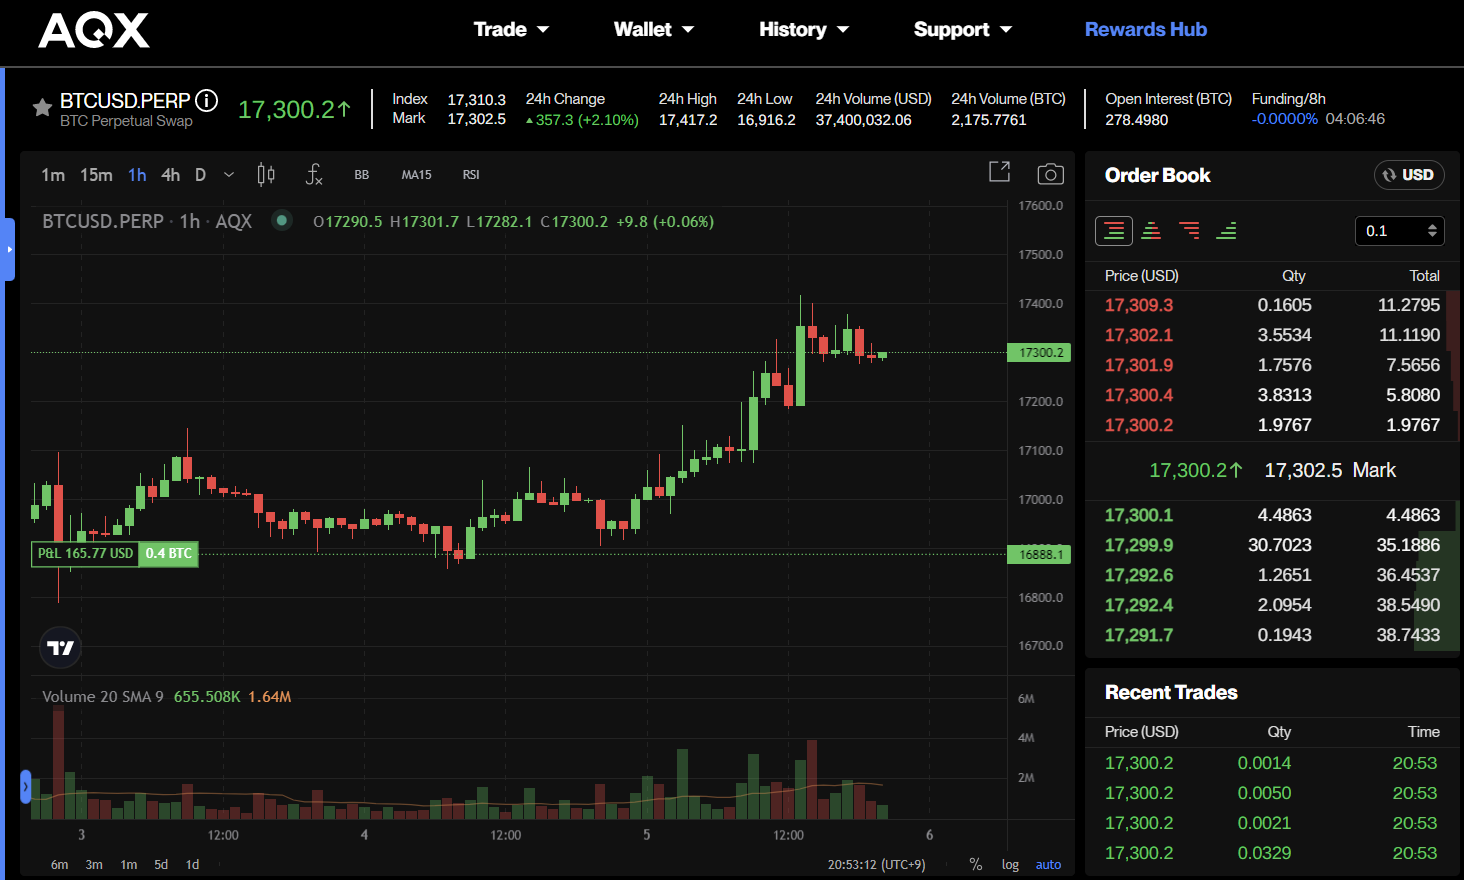Toggle Bollinger Bands BB indicator
The width and height of the screenshot is (1464, 880).
362,175
